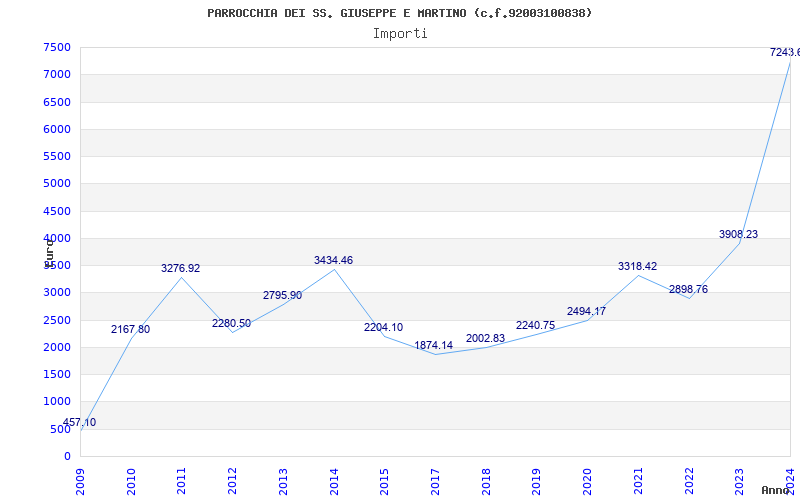Image resolution: width=800 pixels, height=500 pixels.
Task: Select y-axis value 2500
Action: pos(57,320)
